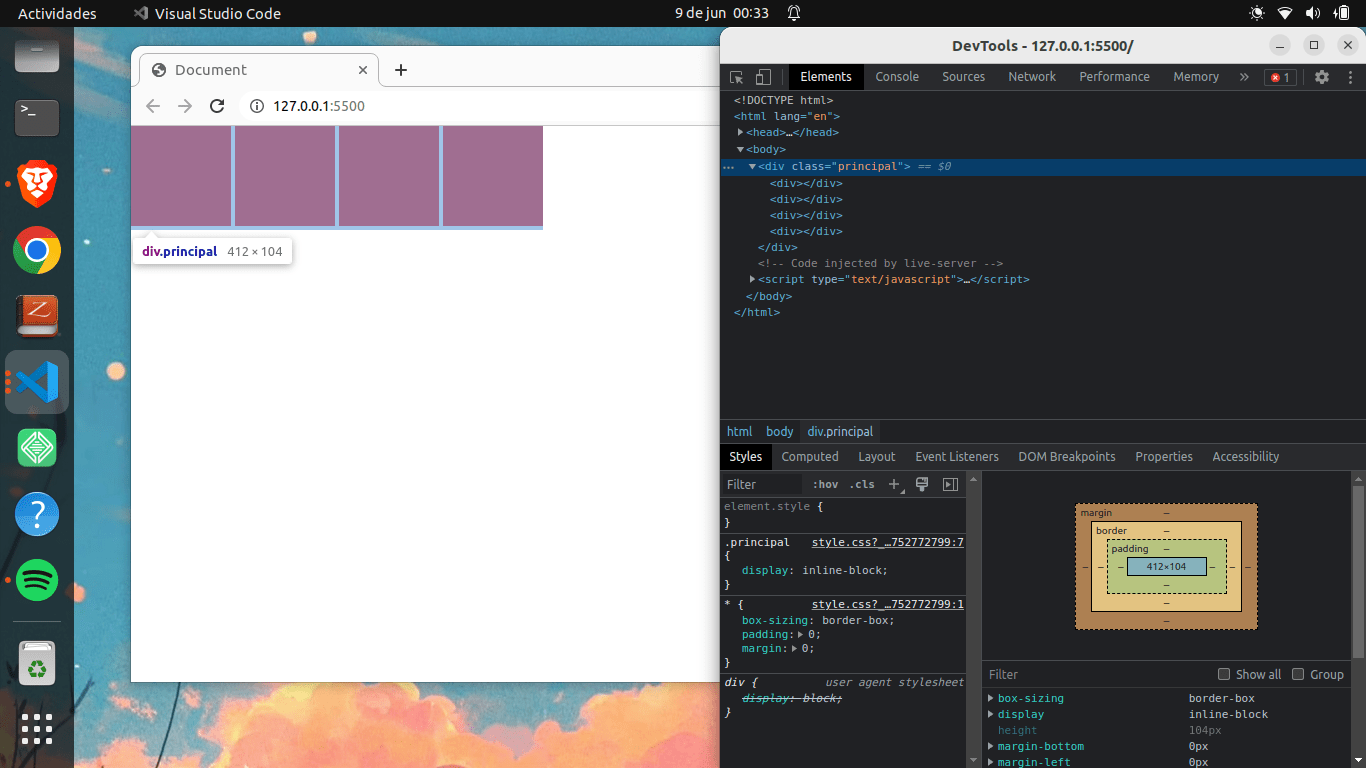
Task: Click the element classes .cls icon
Action: click(x=862, y=484)
